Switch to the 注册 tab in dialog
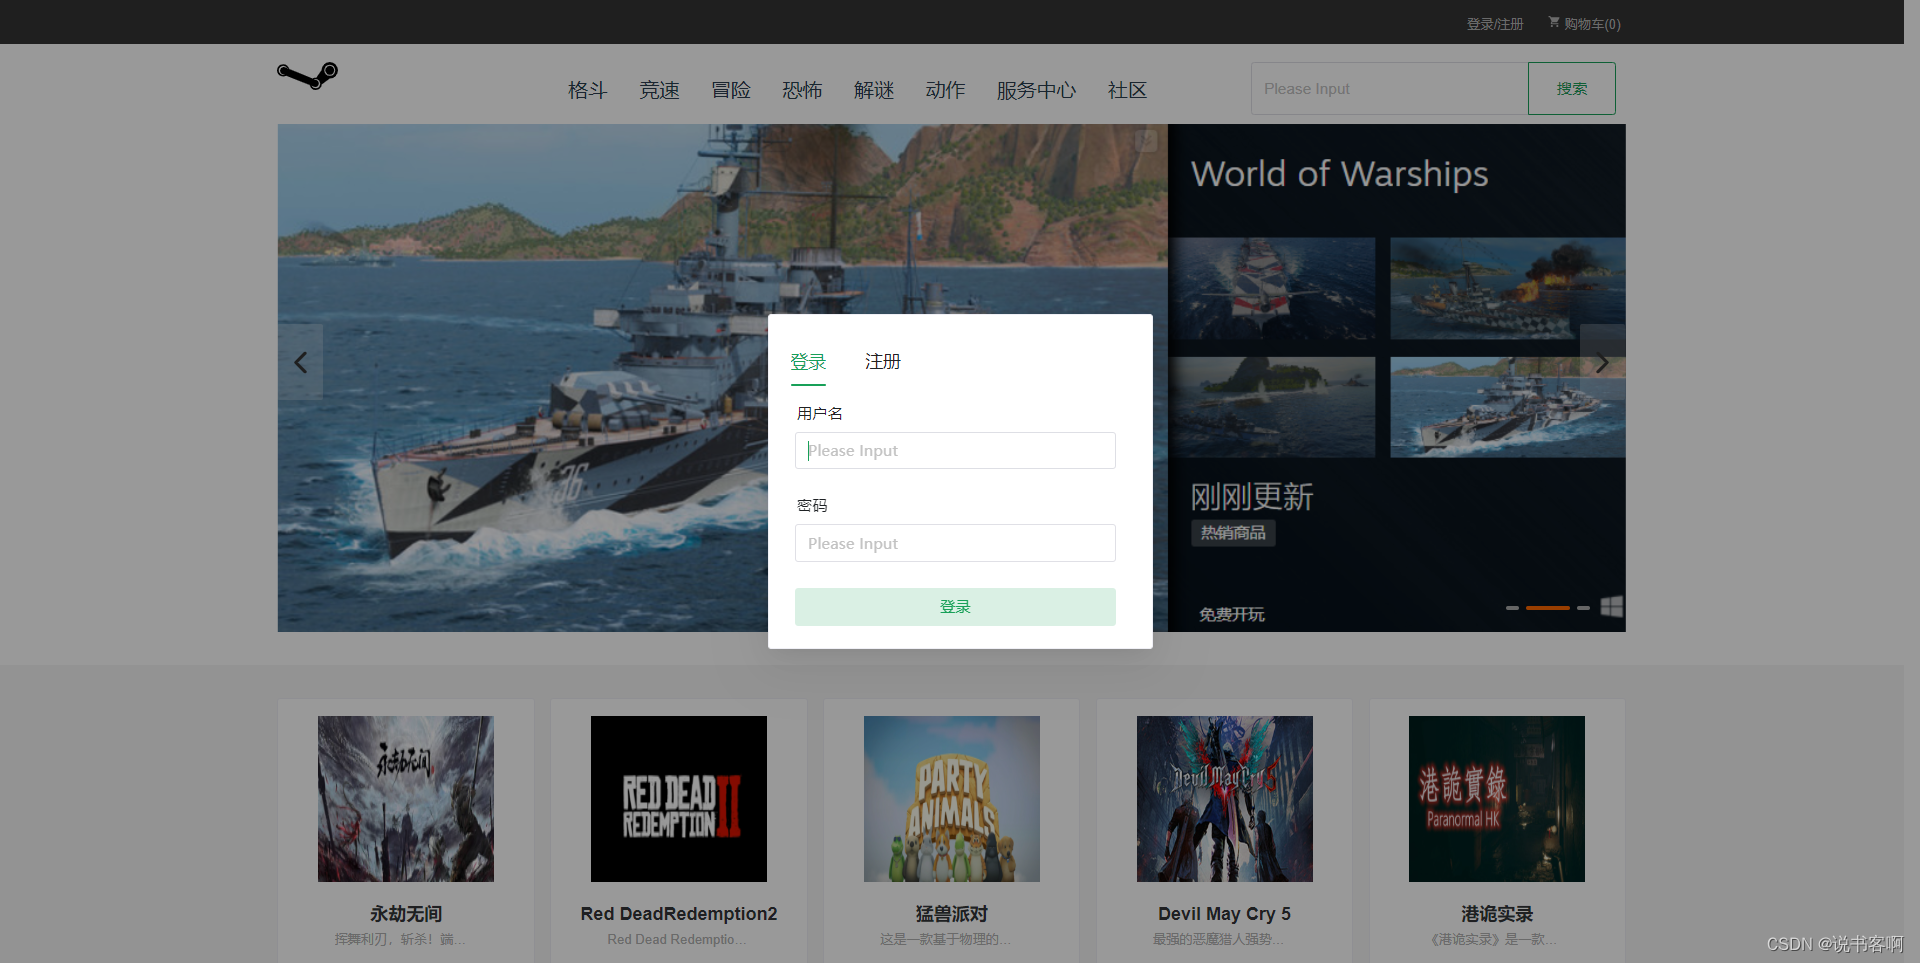This screenshot has width=1920, height=963. [x=882, y=361]
